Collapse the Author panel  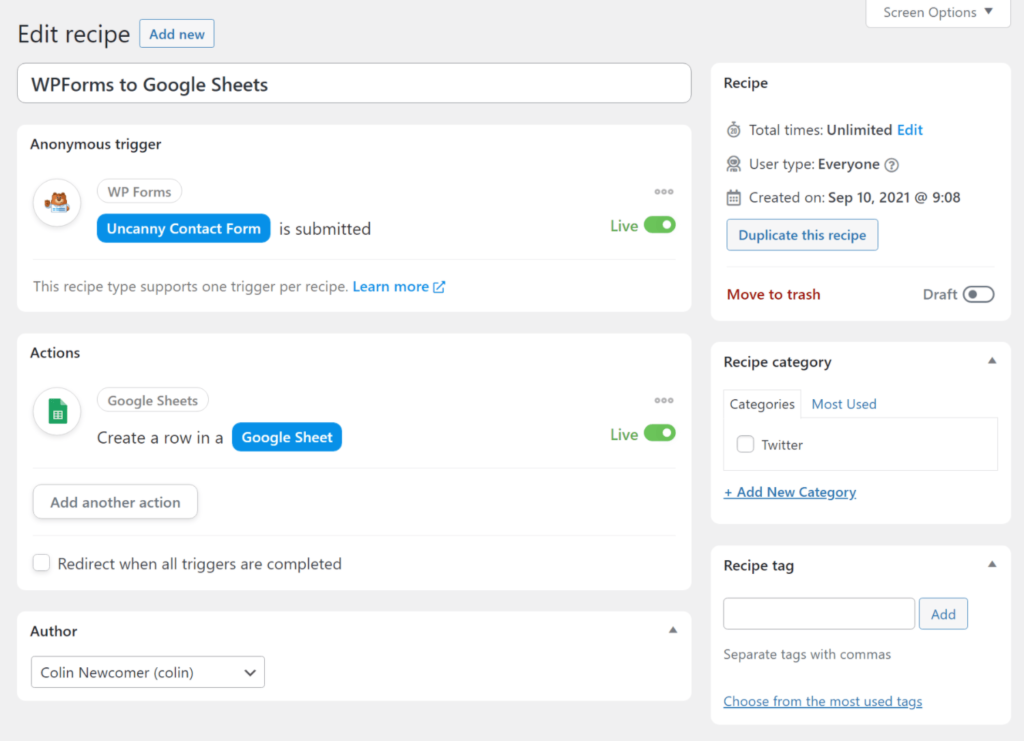point(673,631)
